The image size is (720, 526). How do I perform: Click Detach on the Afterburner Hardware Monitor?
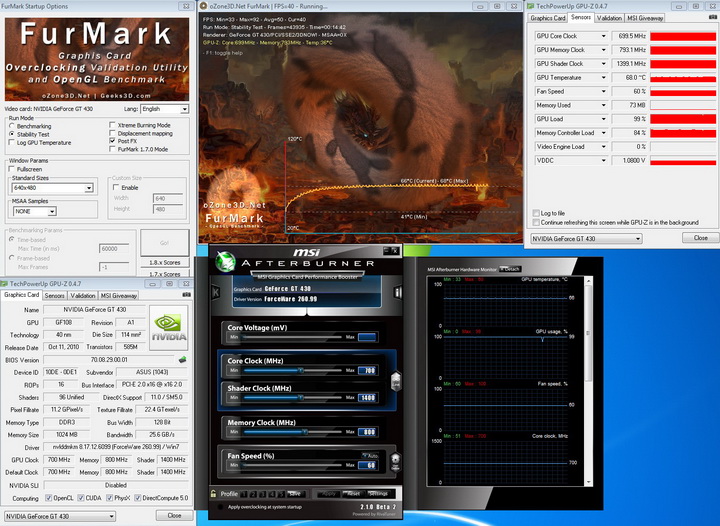[x=510, y=269]
